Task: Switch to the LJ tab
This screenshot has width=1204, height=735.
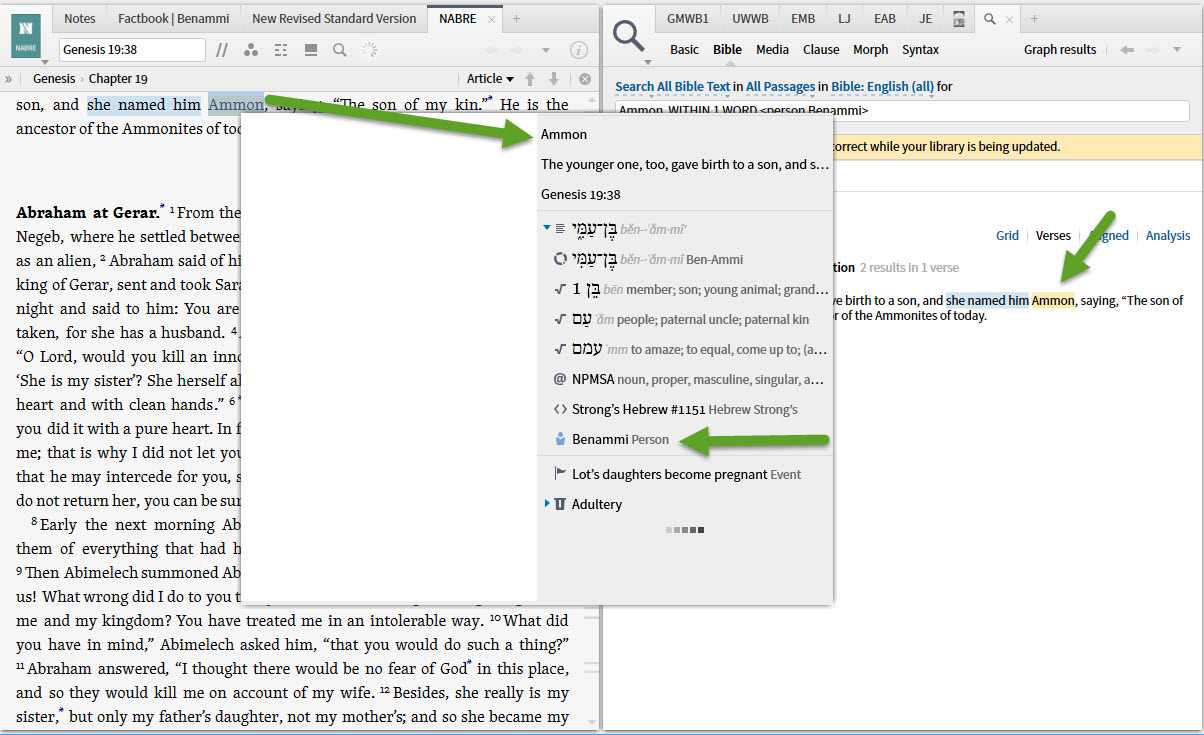Action: pos(844,19)
